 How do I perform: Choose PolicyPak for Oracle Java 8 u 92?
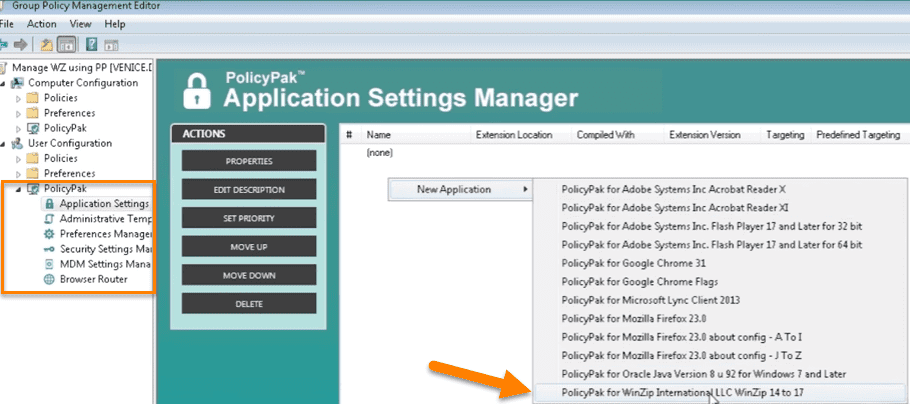click(718, 374)
